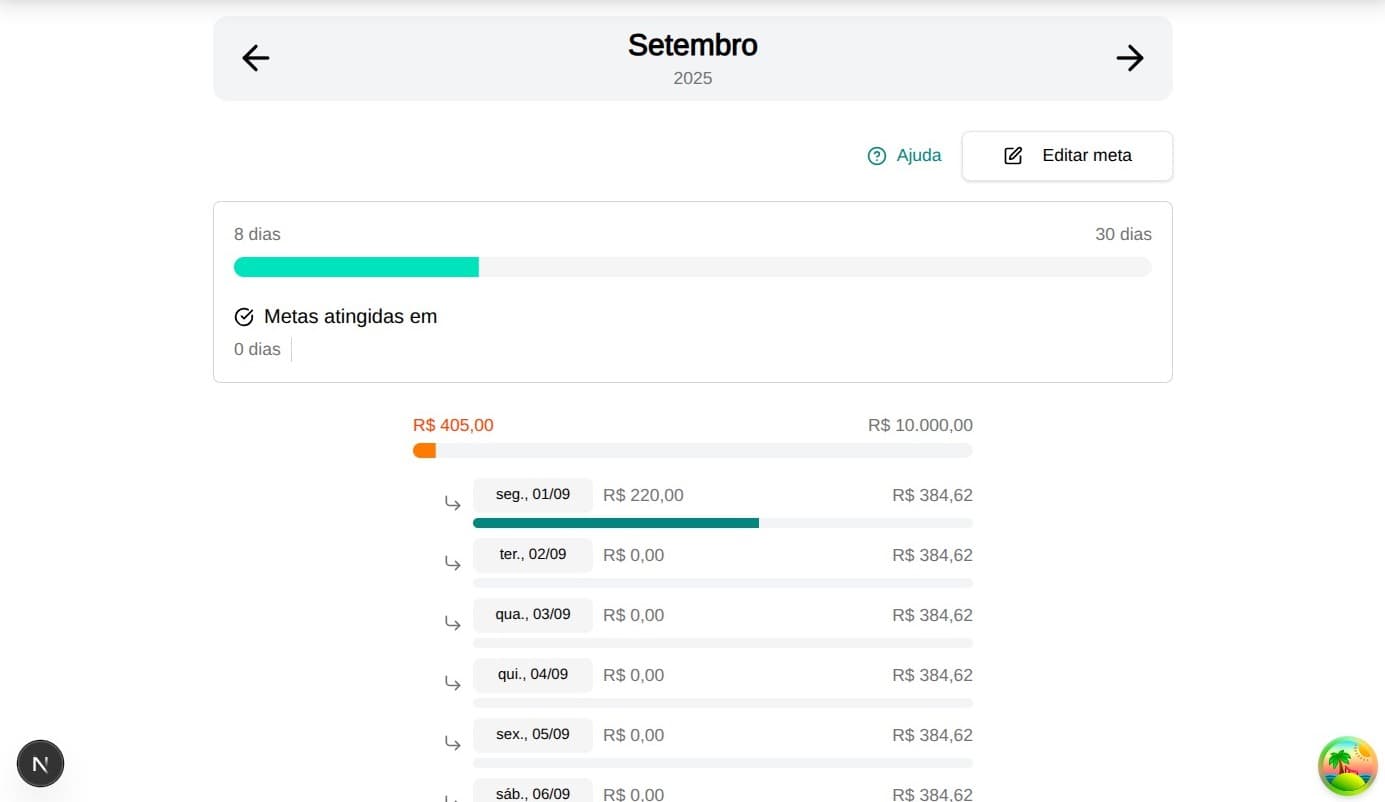Select the ter., 02/09 date chip
The width and height of the screenshot is (1385, 802).
pyautogui.click(x=532, y=555)
